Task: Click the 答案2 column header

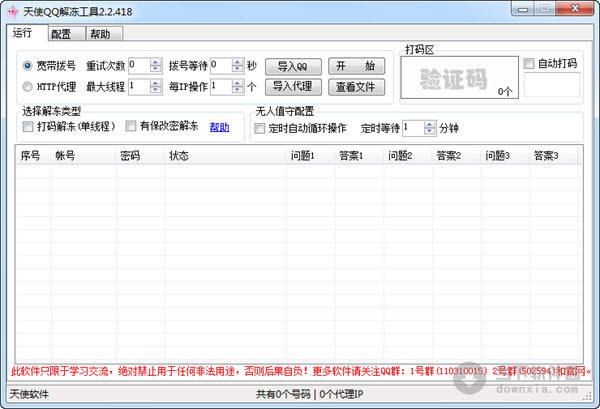Action: [457, 156]
